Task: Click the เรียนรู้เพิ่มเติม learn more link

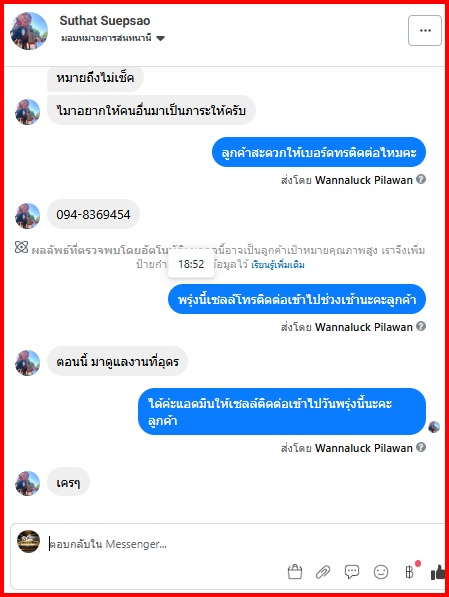Action: tap(278, 265)
